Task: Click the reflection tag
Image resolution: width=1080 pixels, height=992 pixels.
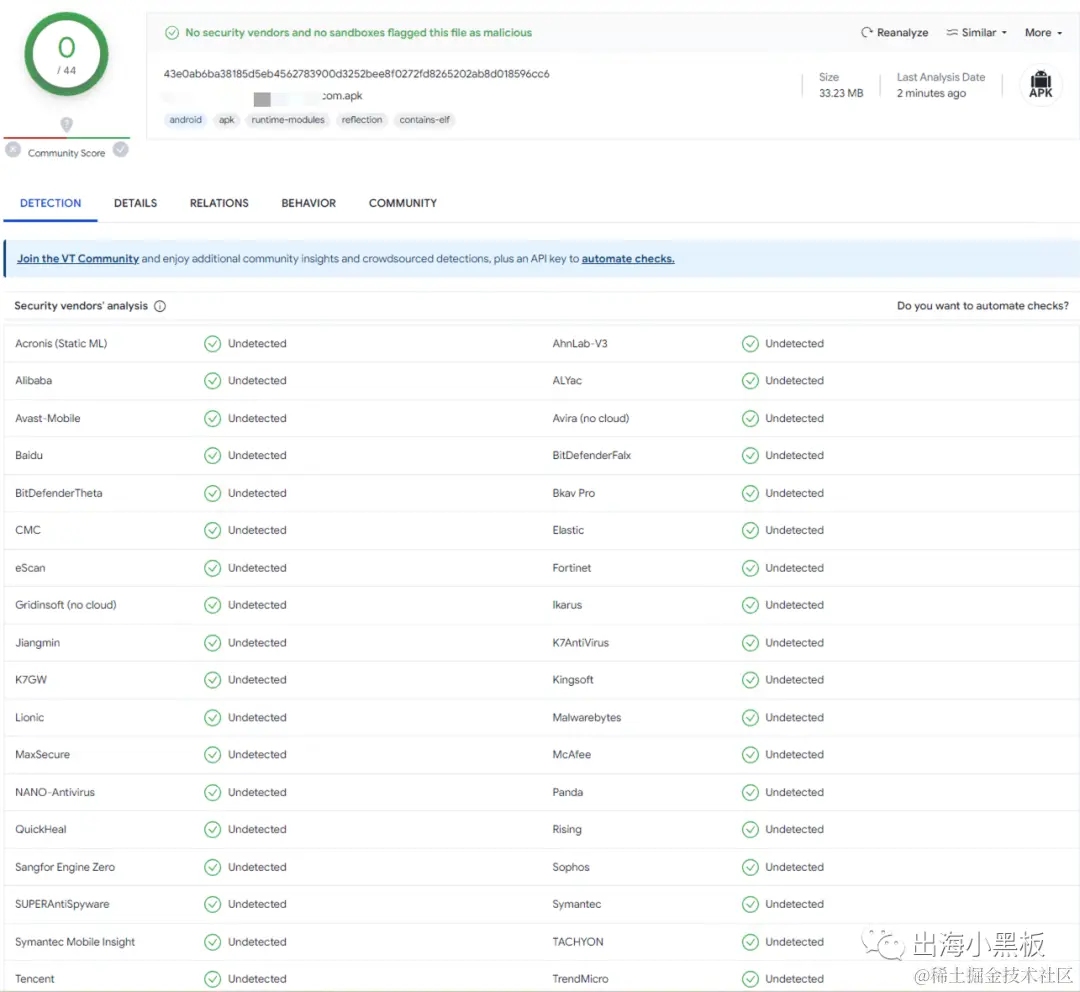Action: tap(362, 120)
